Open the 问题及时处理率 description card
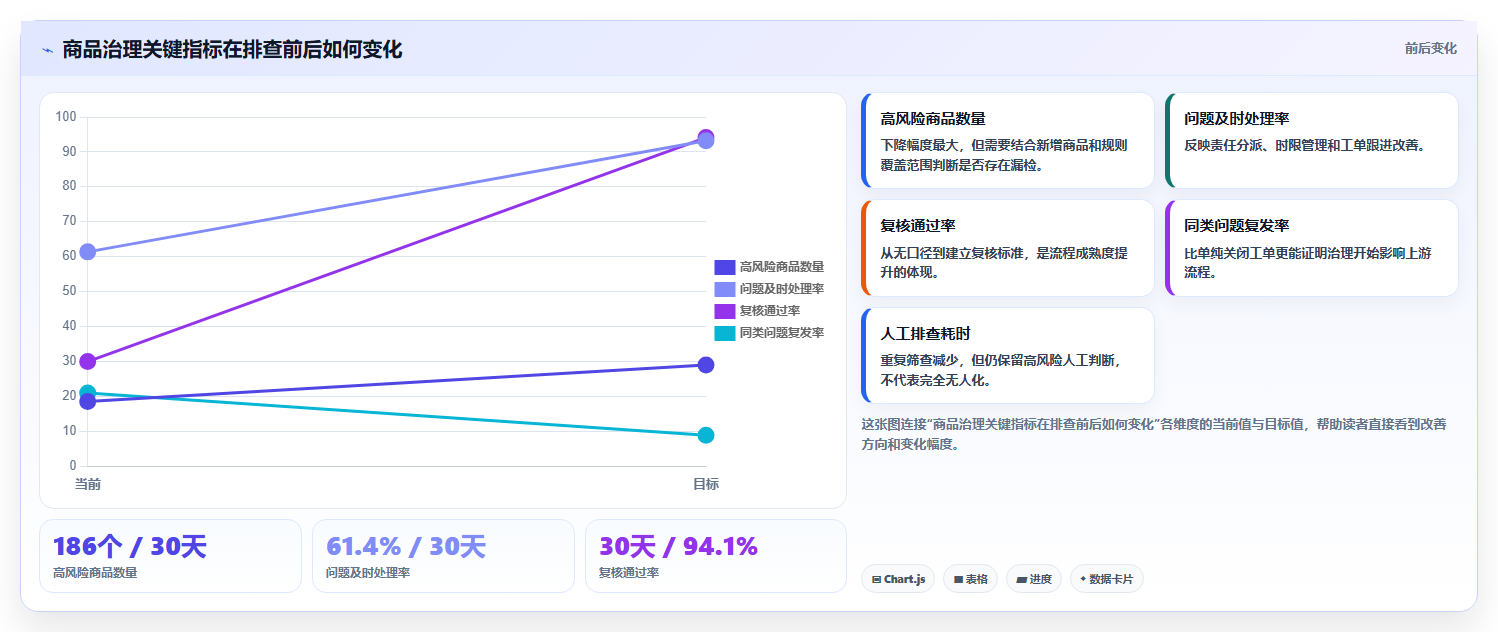 tap(1311, 141)
